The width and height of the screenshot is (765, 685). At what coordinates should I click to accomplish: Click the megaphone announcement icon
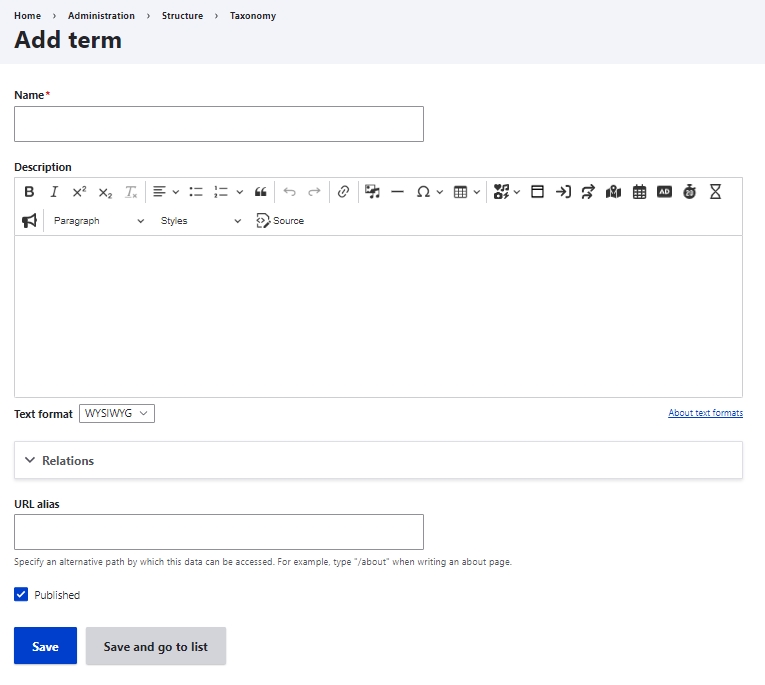click(29, 221)
